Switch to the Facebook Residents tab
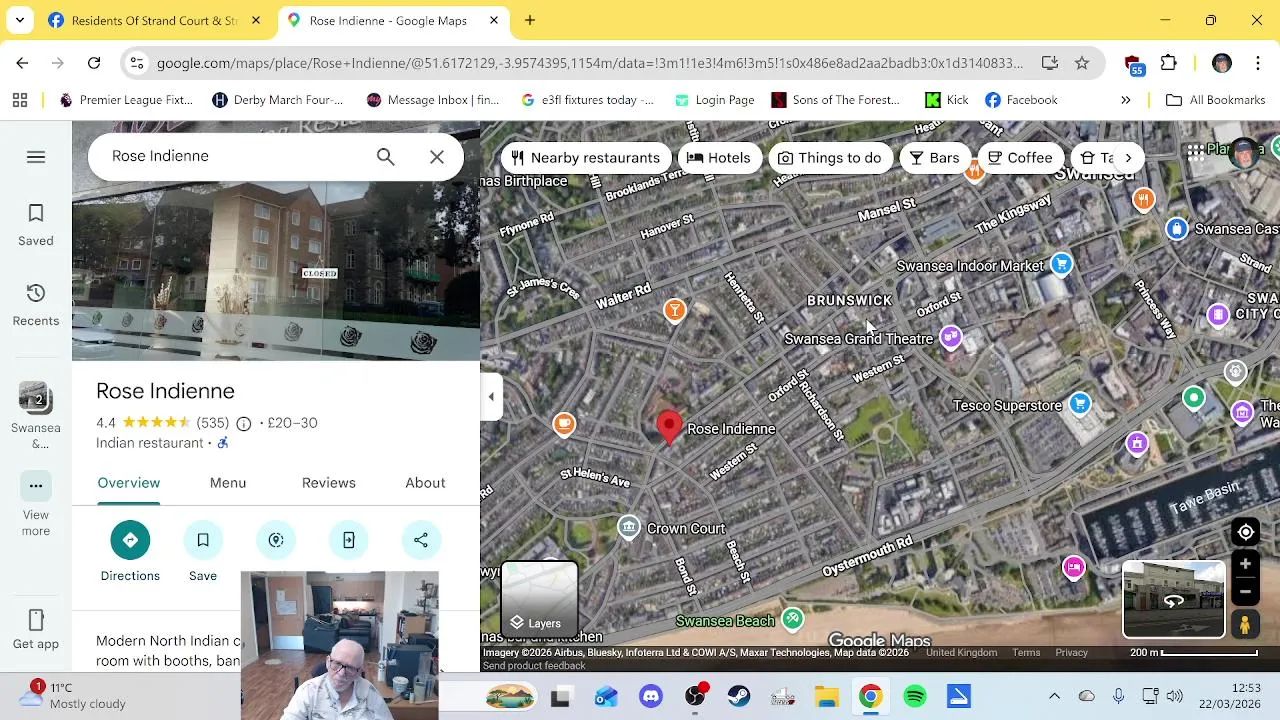The width and height of the screenshot is (1280, 720). [x=155, y=20]
